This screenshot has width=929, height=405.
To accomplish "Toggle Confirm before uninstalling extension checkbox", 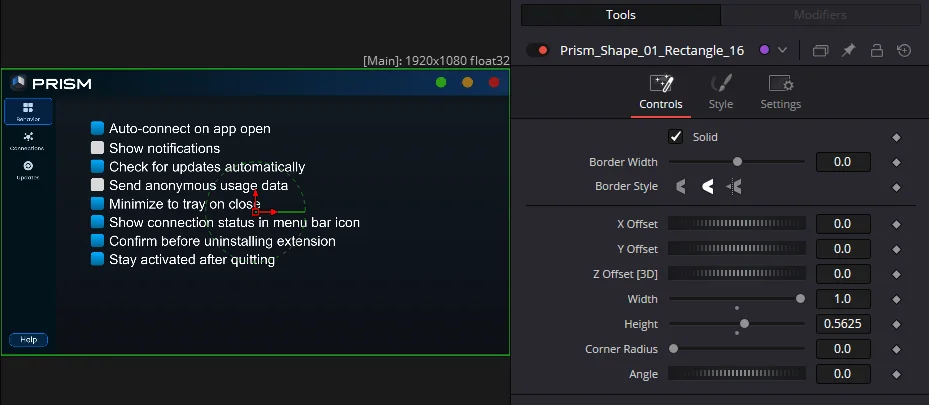I will (x=97, y=240).
